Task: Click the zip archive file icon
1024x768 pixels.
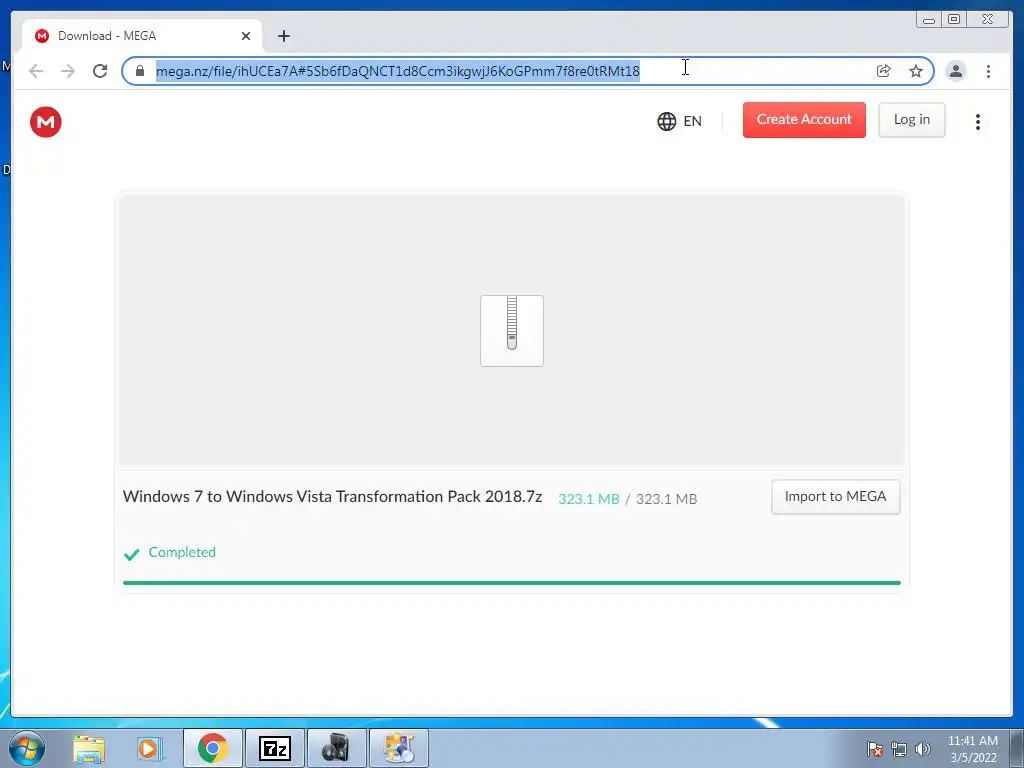Action: pyautogui.click(x=512, y=330)
